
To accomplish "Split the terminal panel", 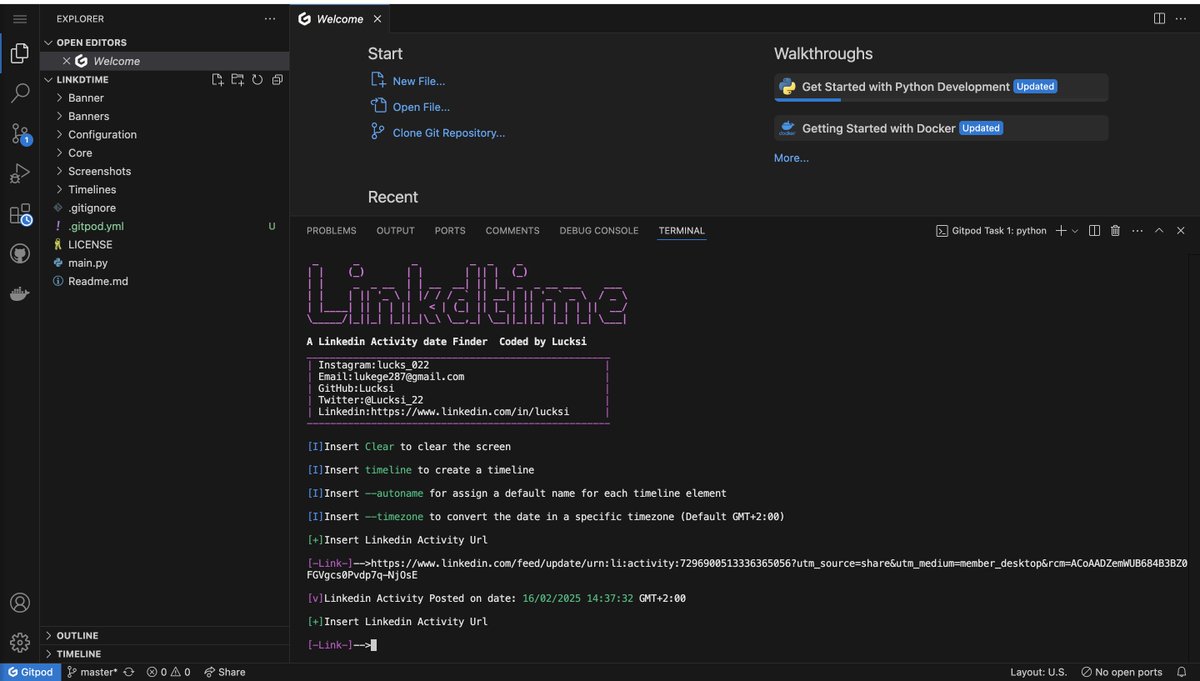I will click(1094, 231).
